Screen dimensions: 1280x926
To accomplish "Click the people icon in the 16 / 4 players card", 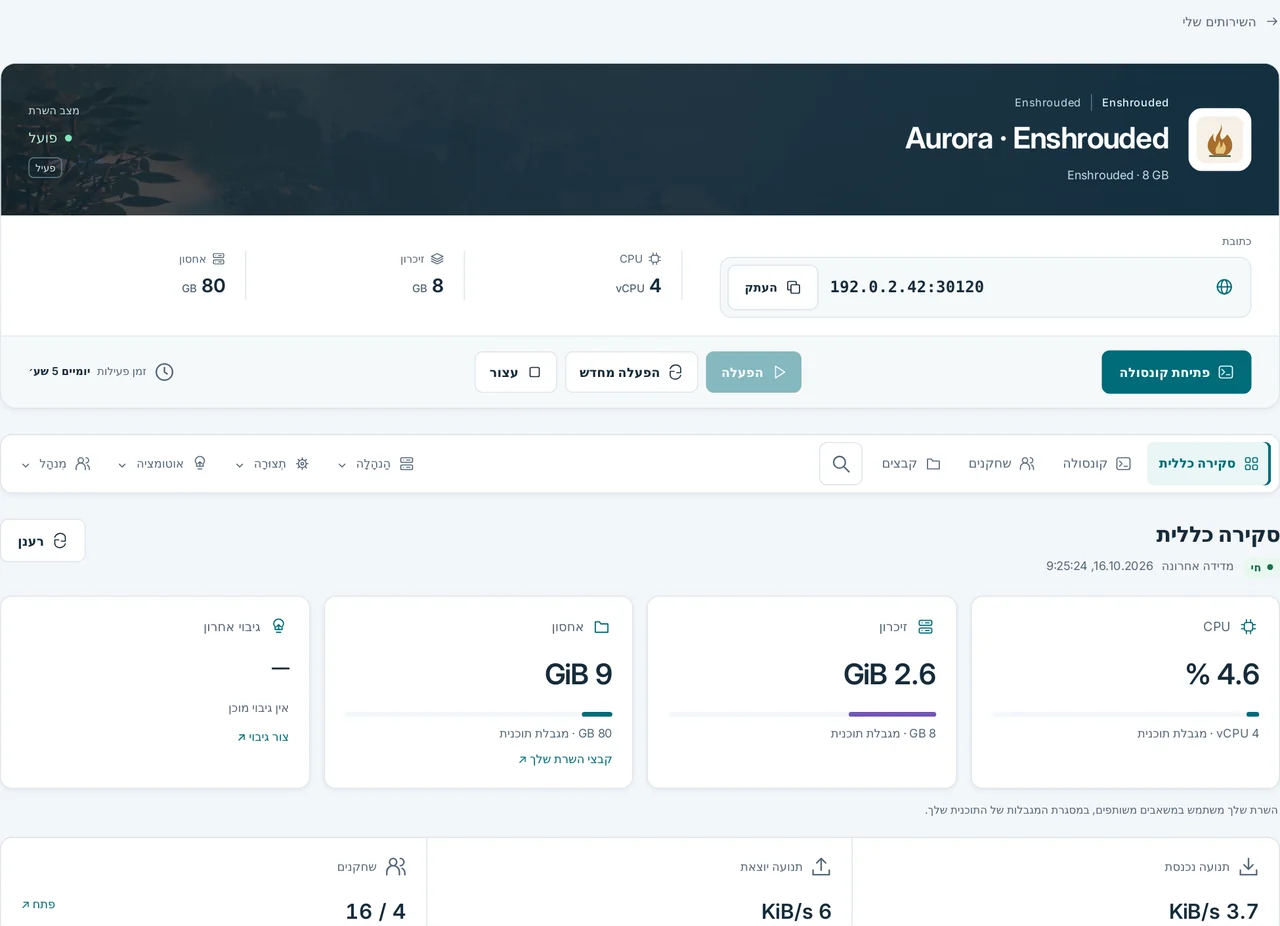I will pos(396,867).
